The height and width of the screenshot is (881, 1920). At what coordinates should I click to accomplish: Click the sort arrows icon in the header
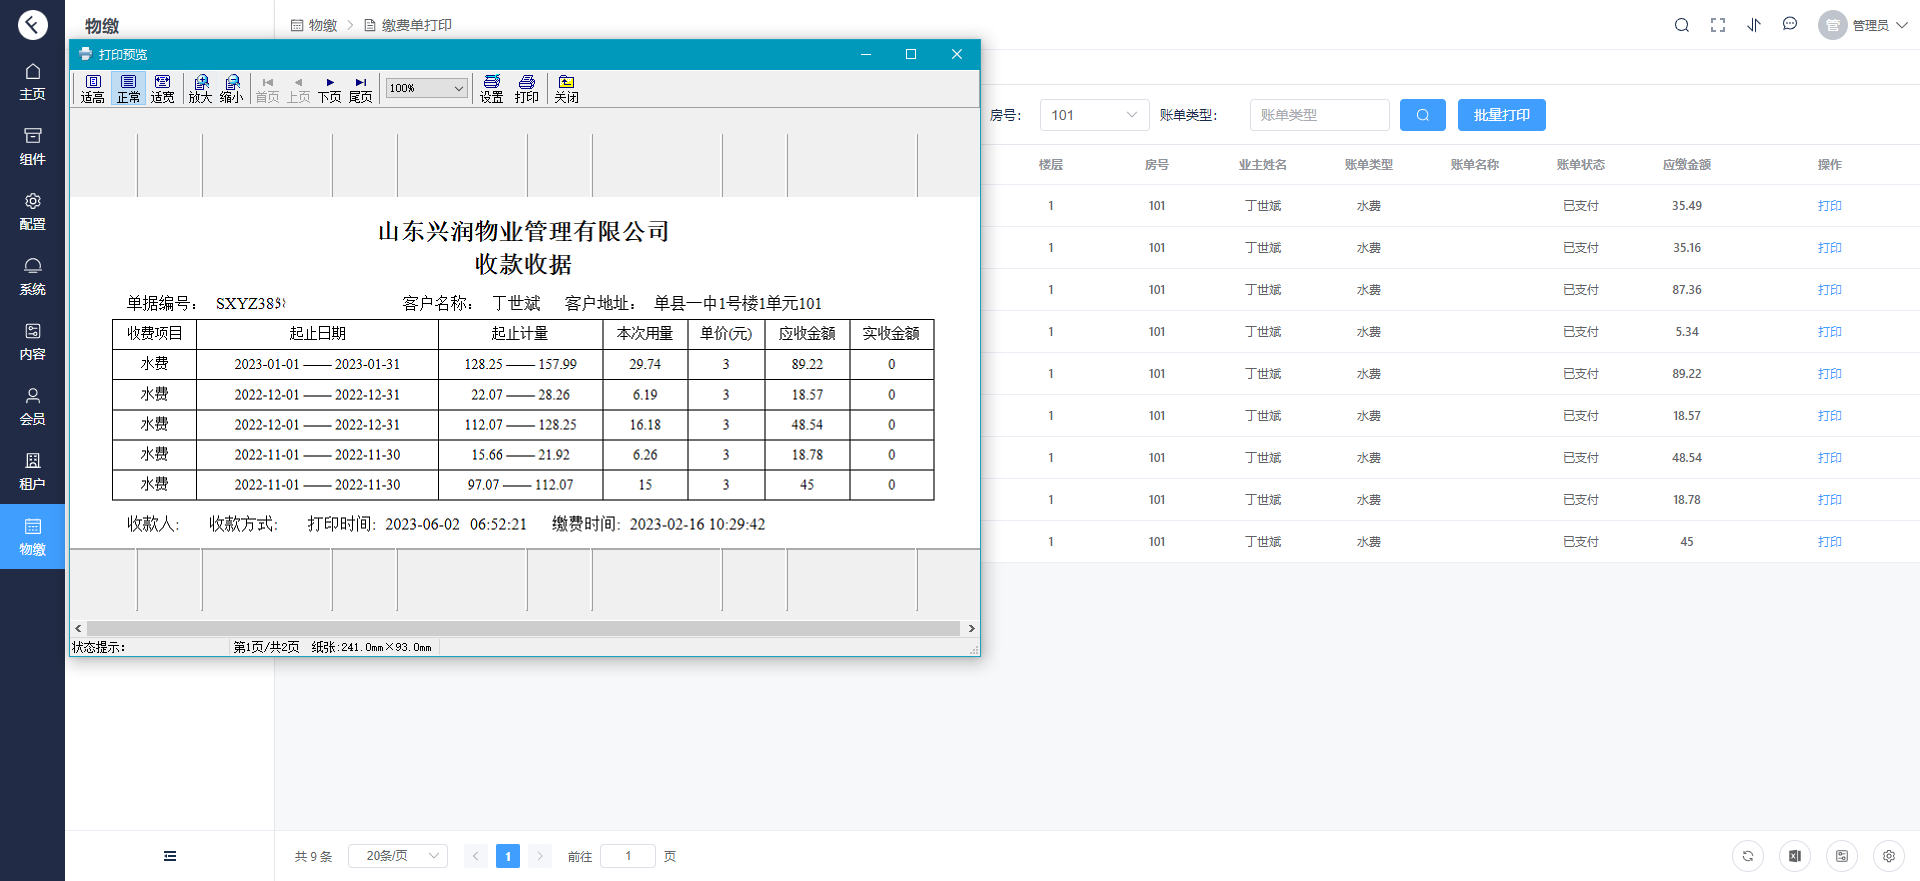point(1754,25)
